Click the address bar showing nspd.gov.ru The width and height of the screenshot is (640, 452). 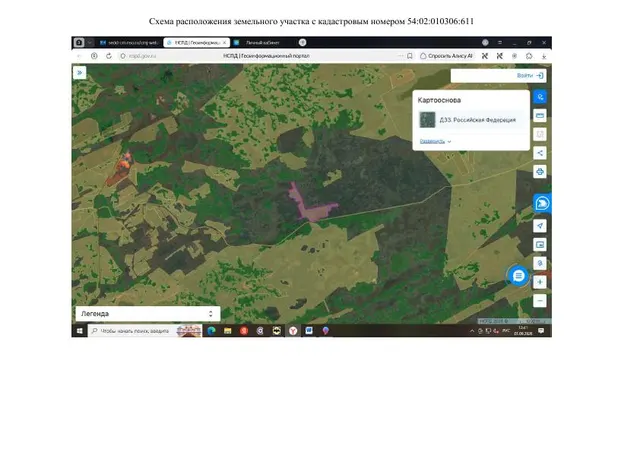[x=261, y=56]
